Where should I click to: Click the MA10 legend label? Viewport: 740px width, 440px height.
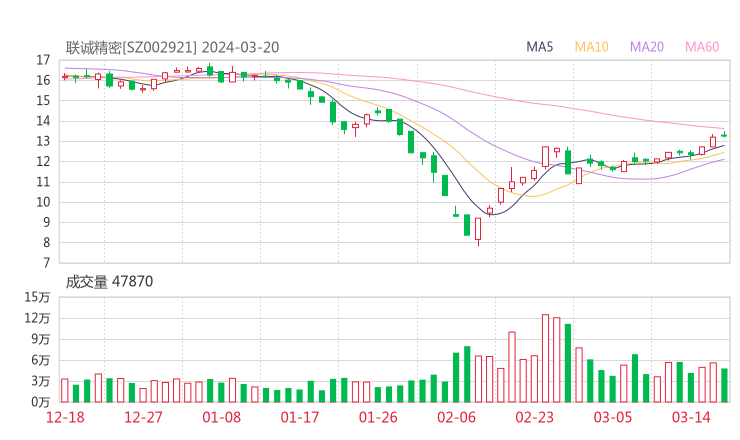click(591, 47)
